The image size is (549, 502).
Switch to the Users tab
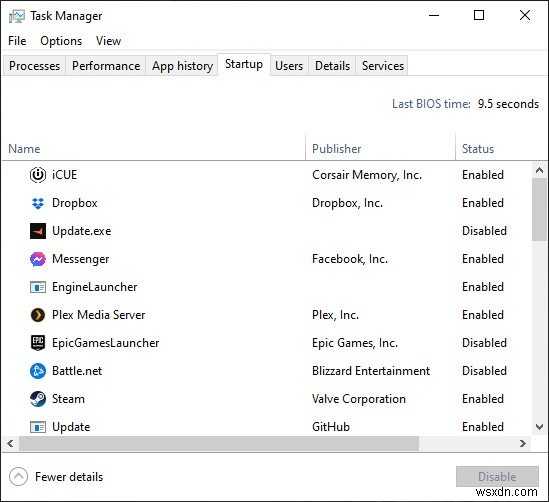pos(289,66)
